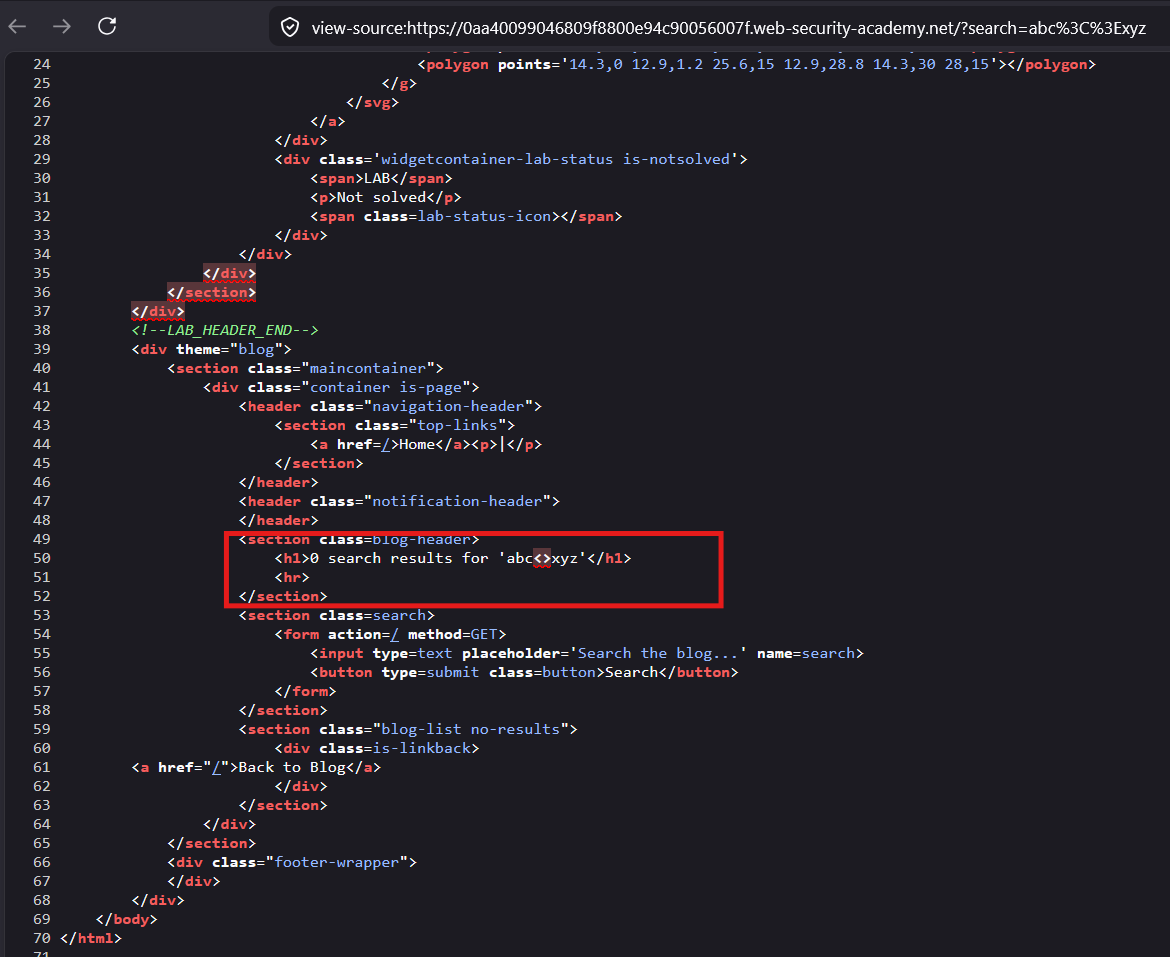Screen dimensions: 1170x957
Task: Click the browser Back arrow
Action: (x=17, y=27)
